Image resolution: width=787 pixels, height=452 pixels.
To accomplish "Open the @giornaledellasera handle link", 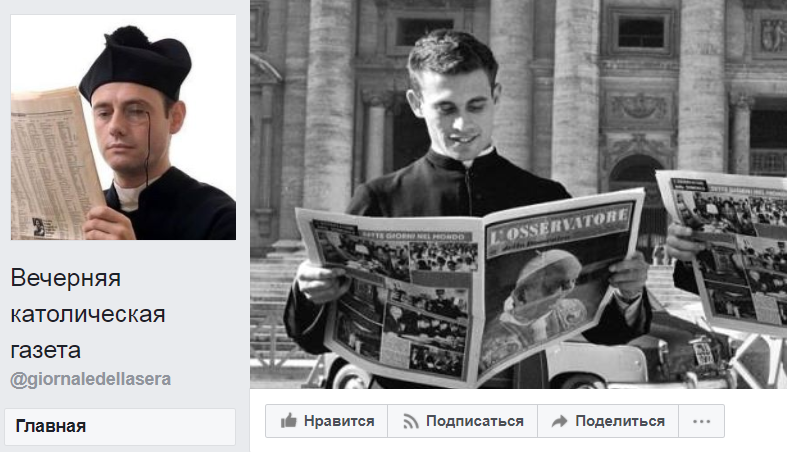I will point(90,379).
